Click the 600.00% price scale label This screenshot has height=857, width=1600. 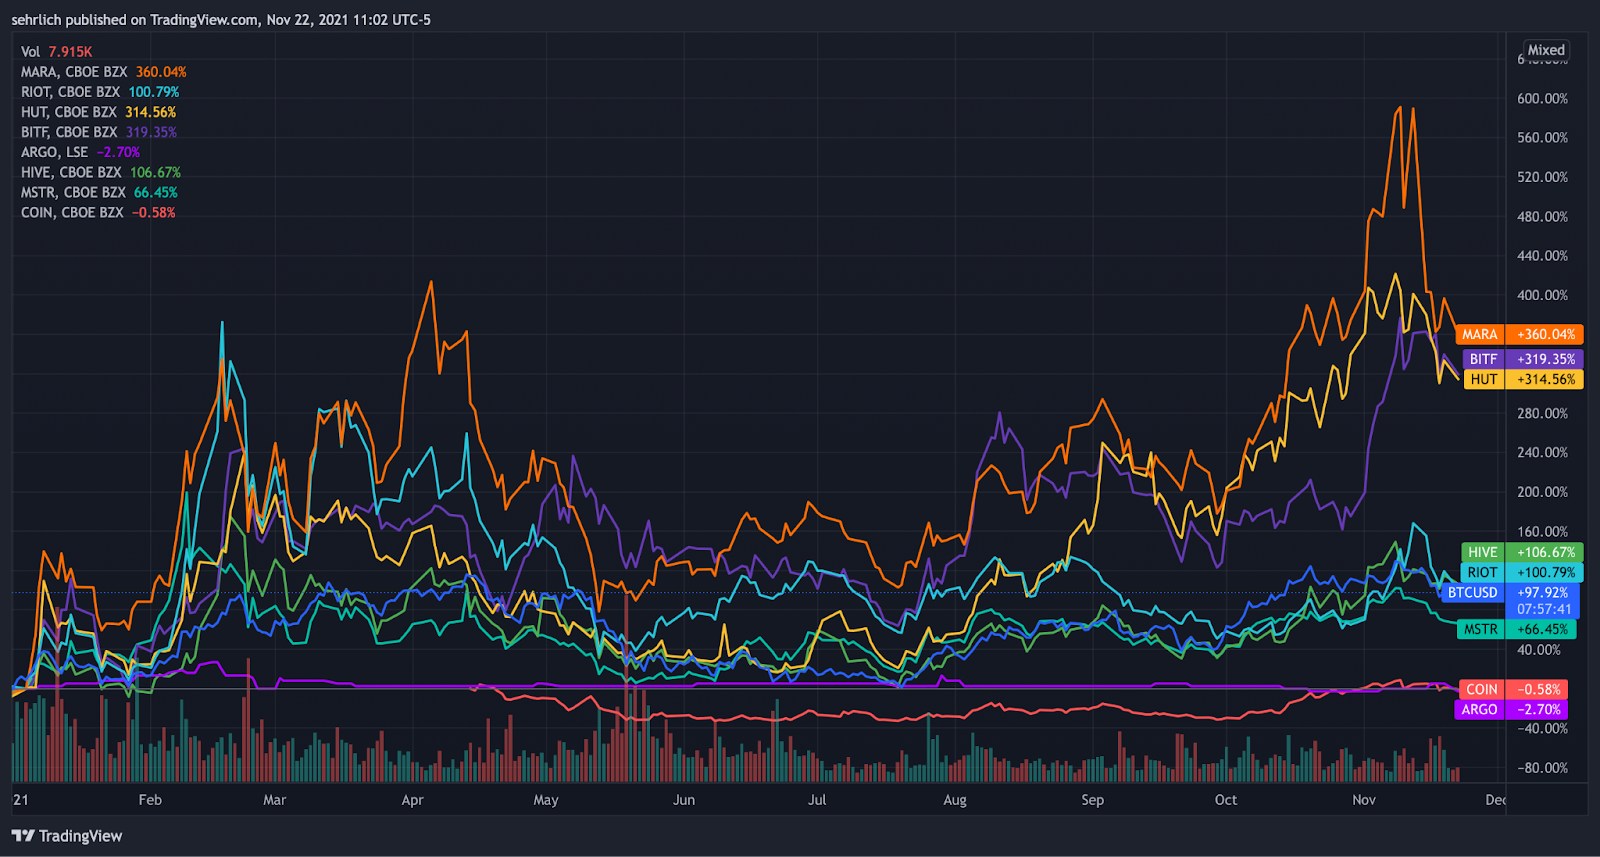(x=1542, y=99)
